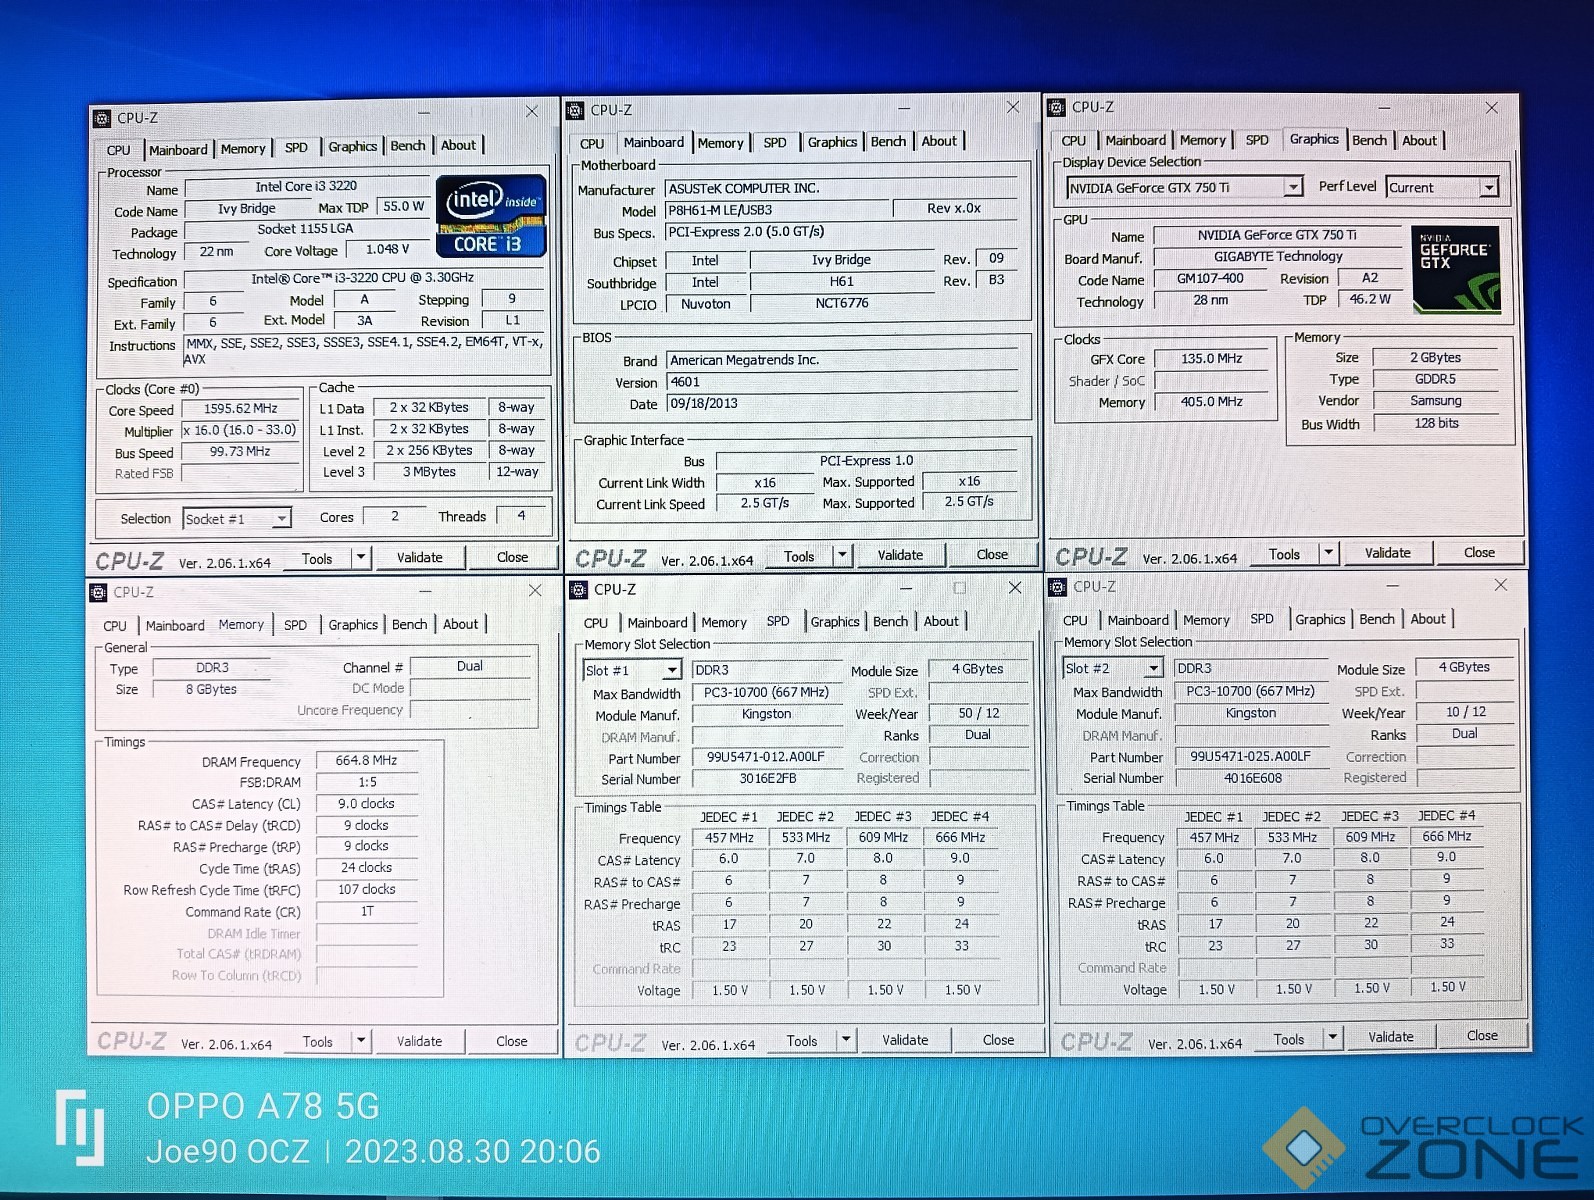Click the Slot #2 serial number 4016E608
The height and width of the screenshot is (1200, 1594).
(1252, 778)
